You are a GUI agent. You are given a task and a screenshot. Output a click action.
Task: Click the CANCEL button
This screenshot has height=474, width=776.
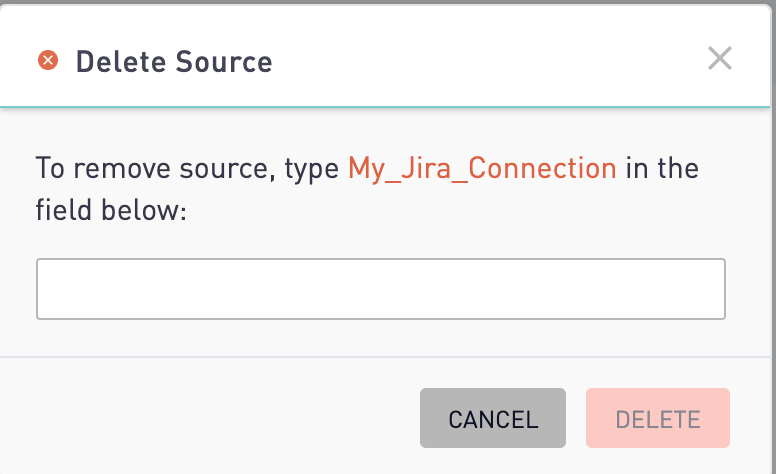(x=493, y=418)
